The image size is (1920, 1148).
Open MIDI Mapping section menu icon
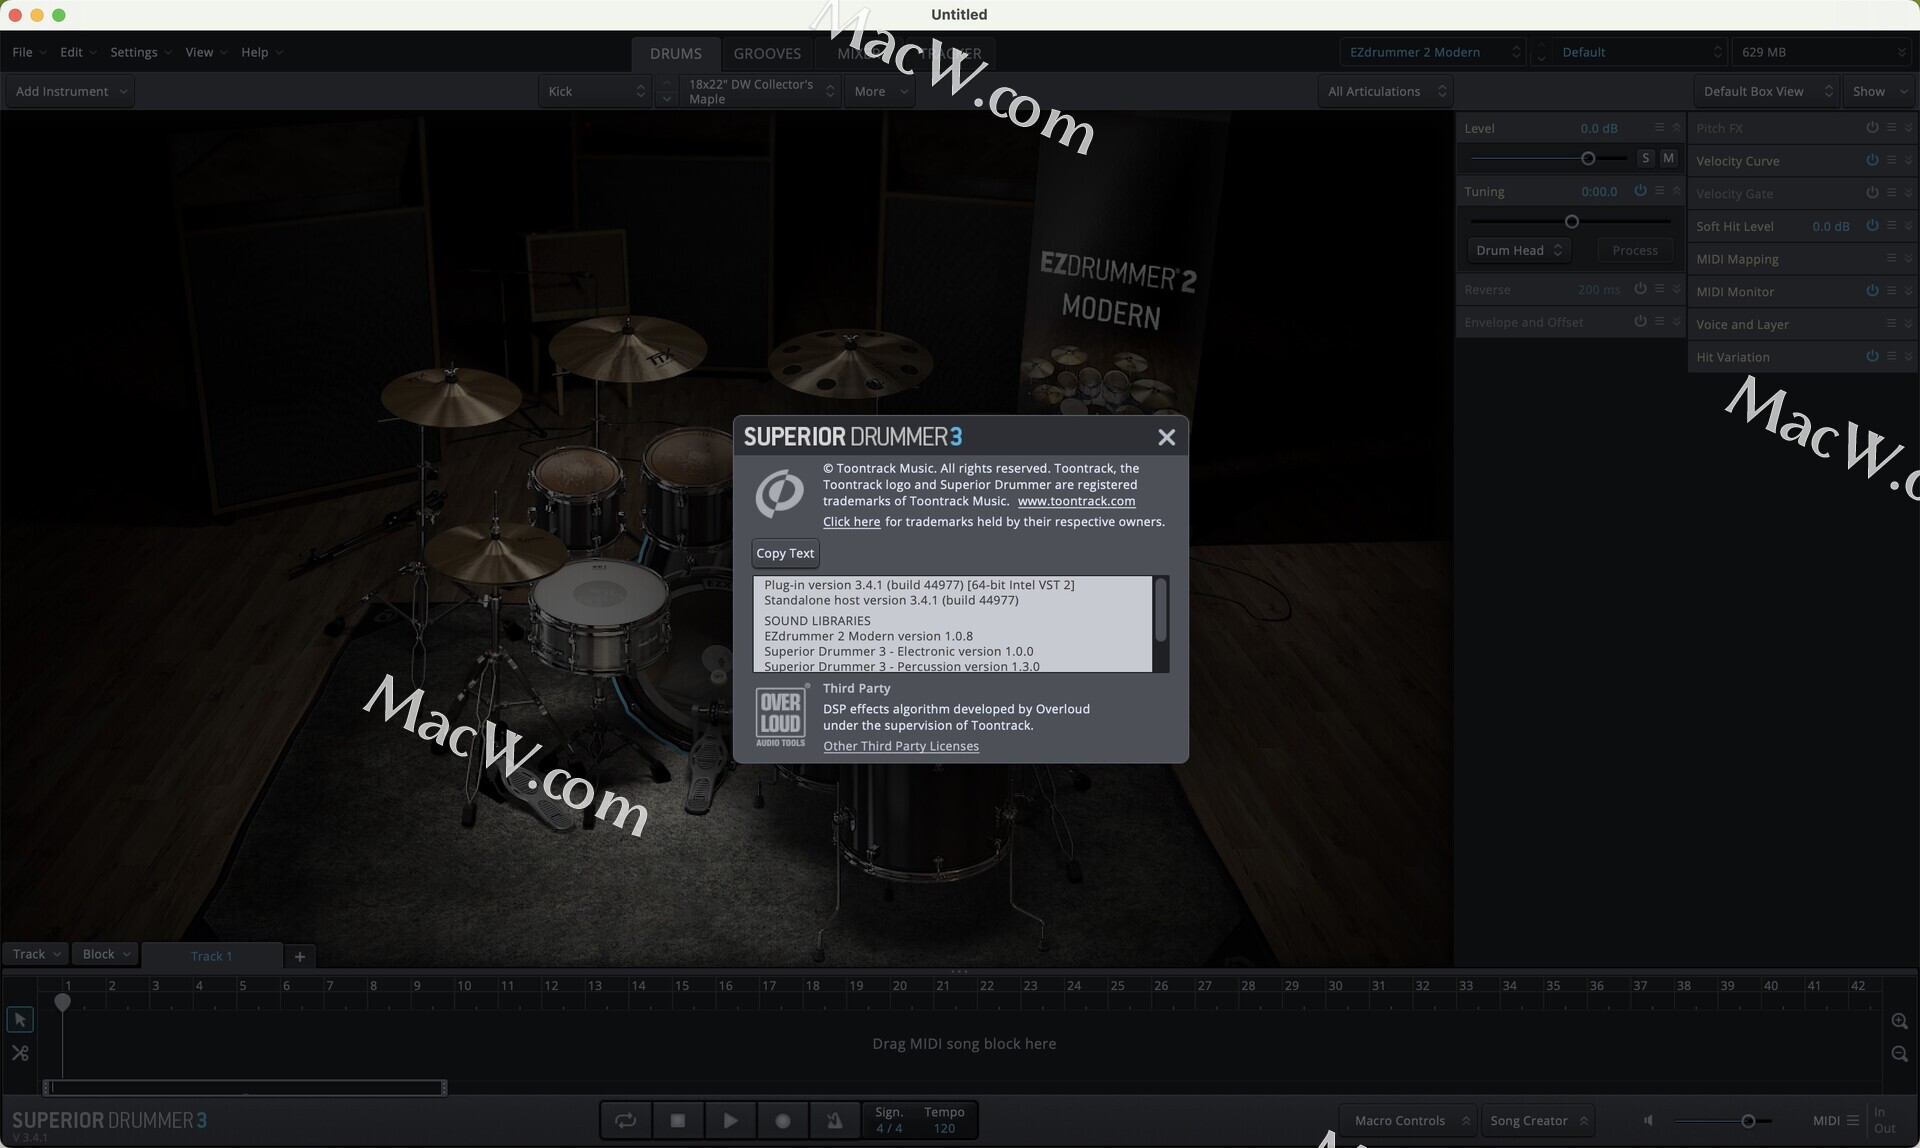(1891, 258)
